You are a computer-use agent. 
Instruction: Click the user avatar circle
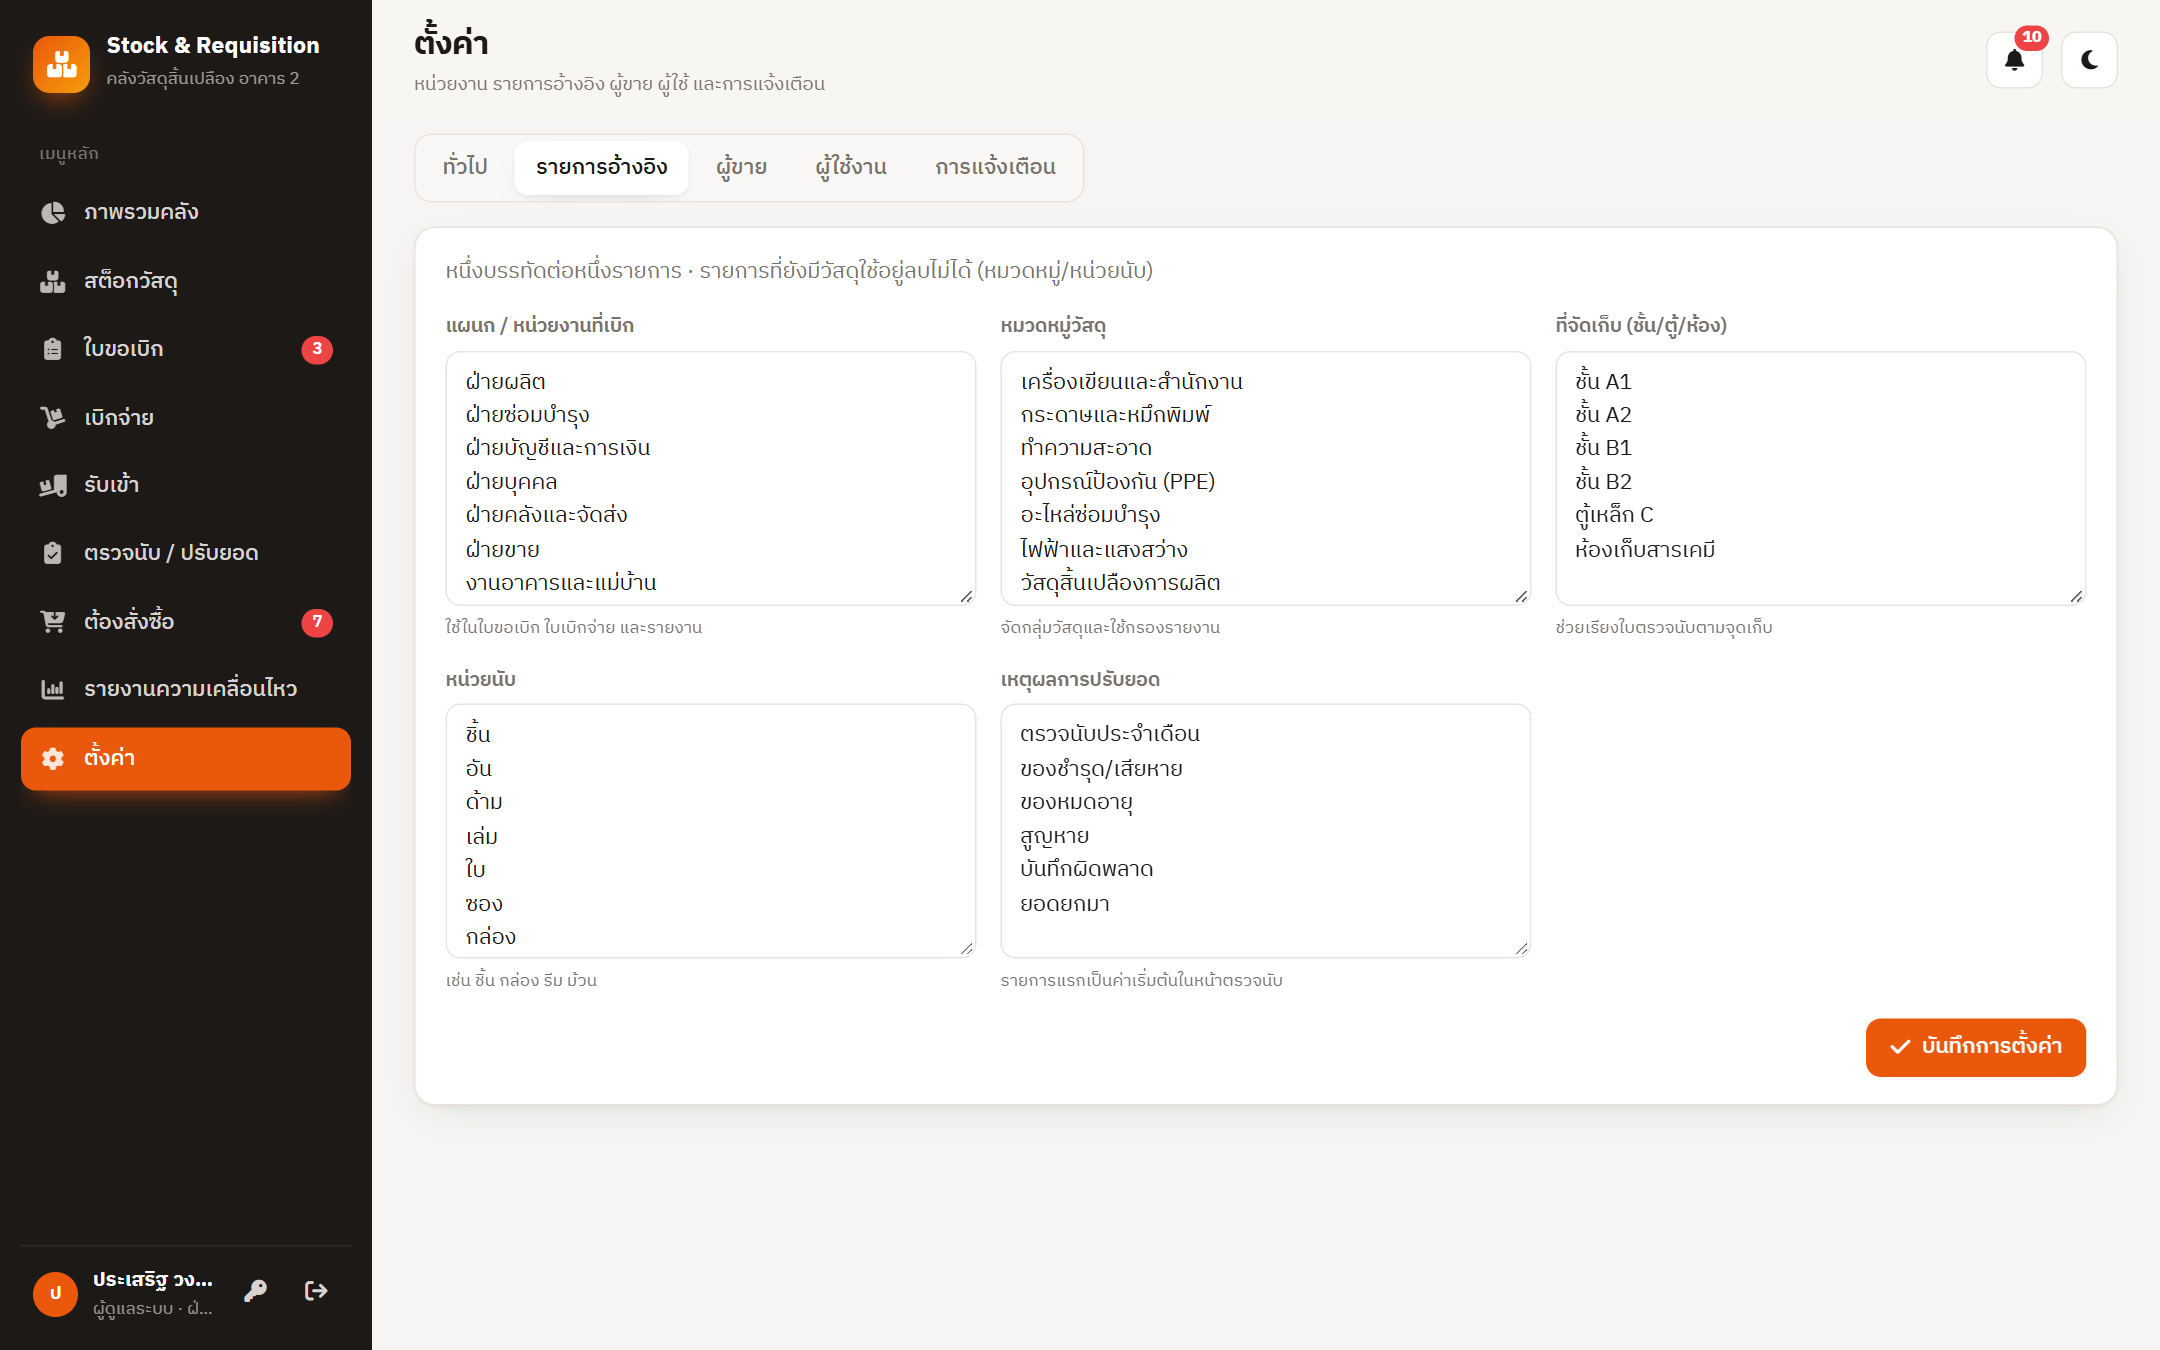[56, 1294]
